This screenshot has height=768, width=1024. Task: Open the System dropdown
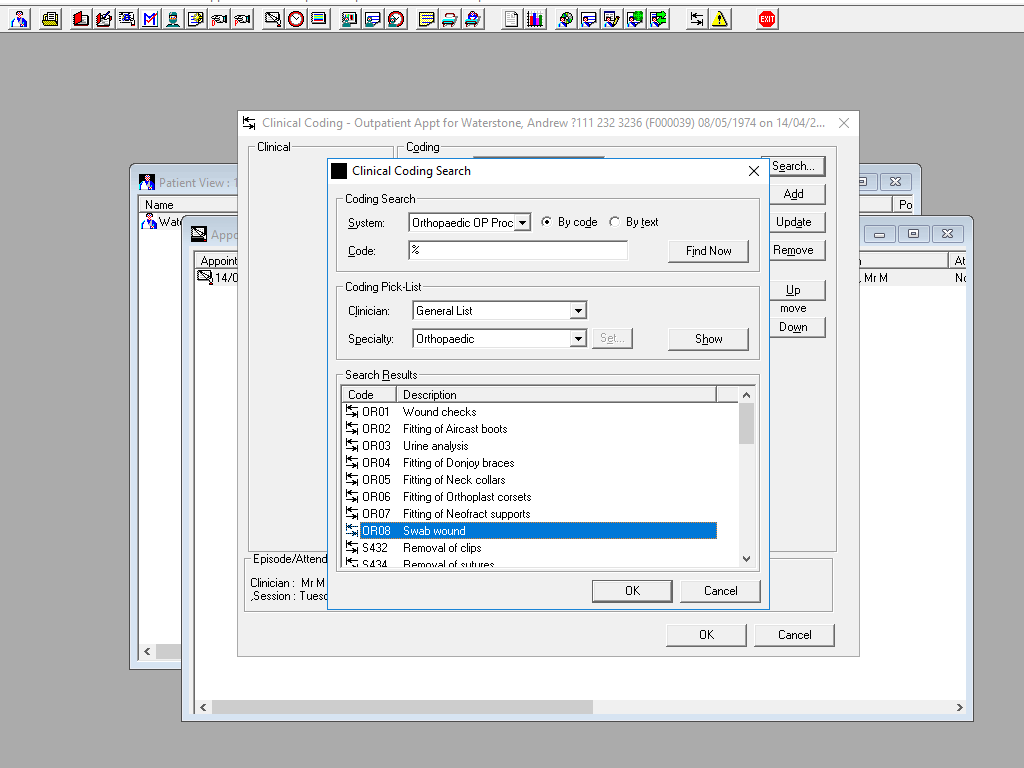coord(522,223)
